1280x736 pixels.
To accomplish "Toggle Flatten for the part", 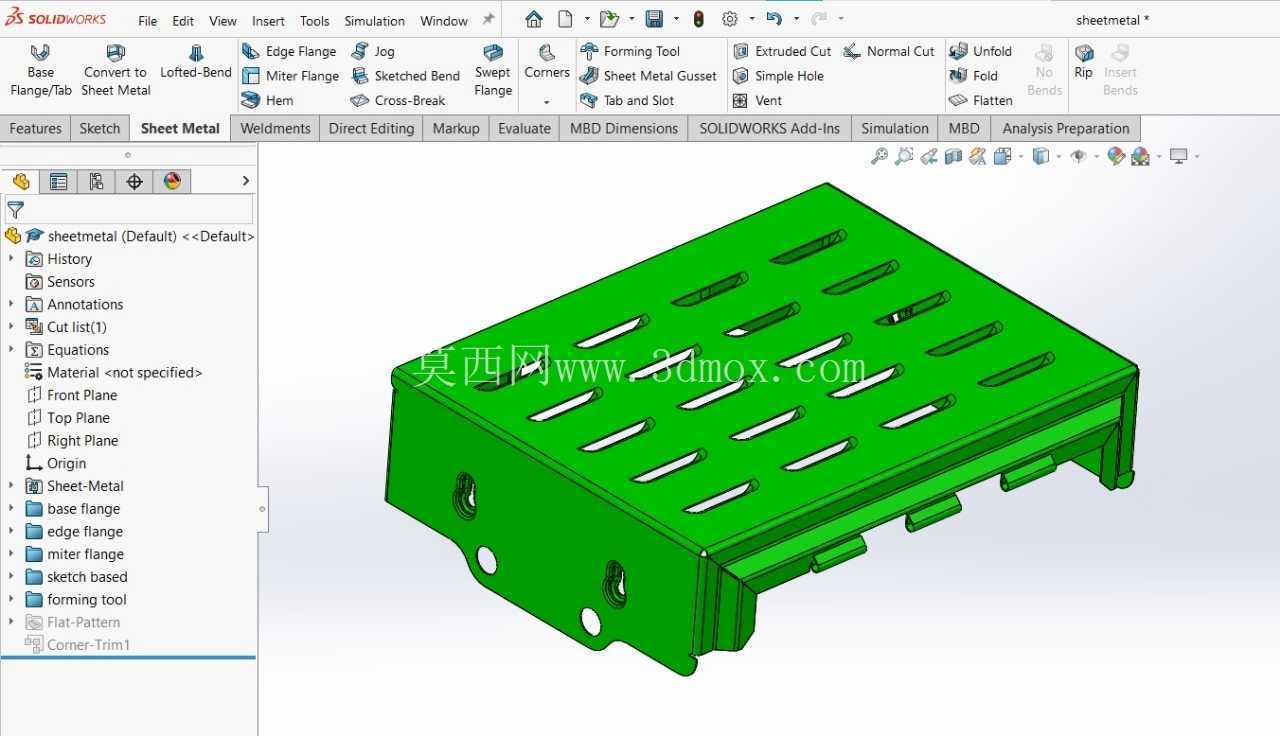I will coord(981,100).
